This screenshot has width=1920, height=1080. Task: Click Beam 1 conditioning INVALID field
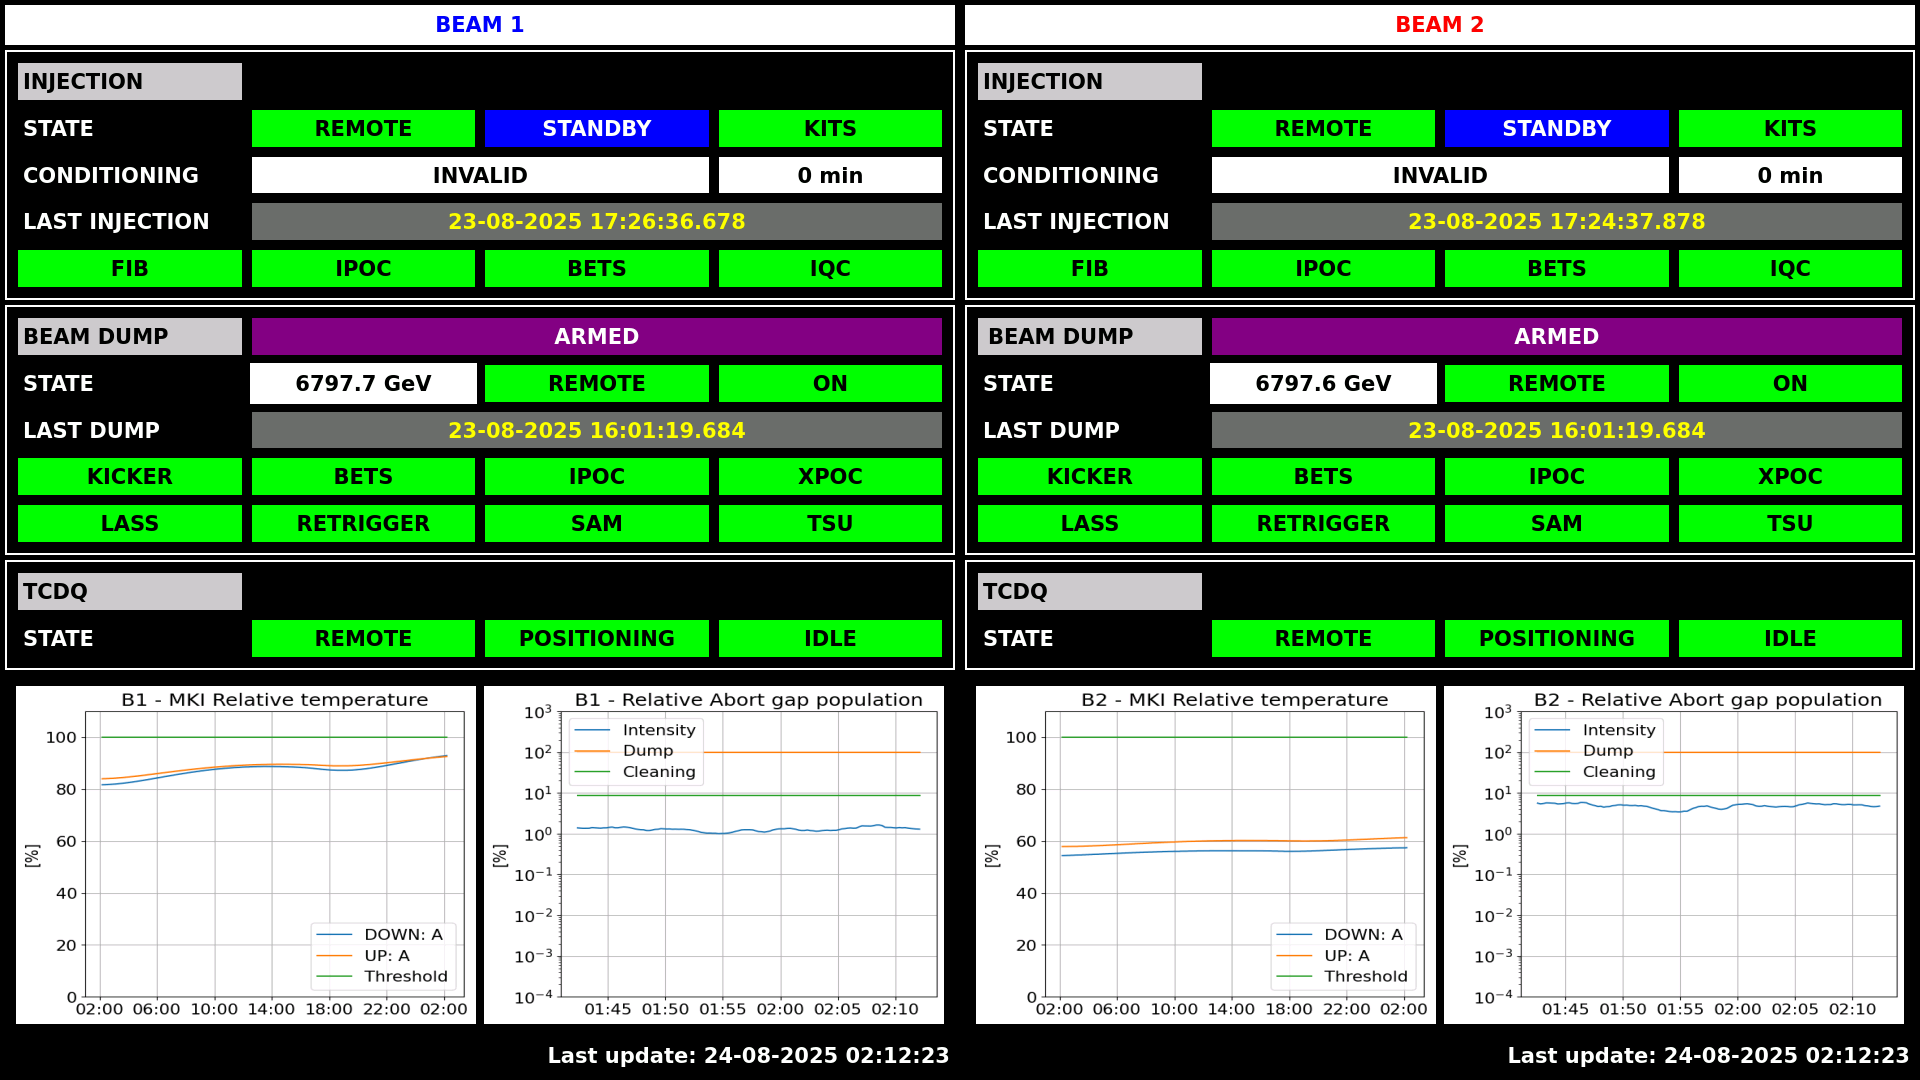point(479,175)
